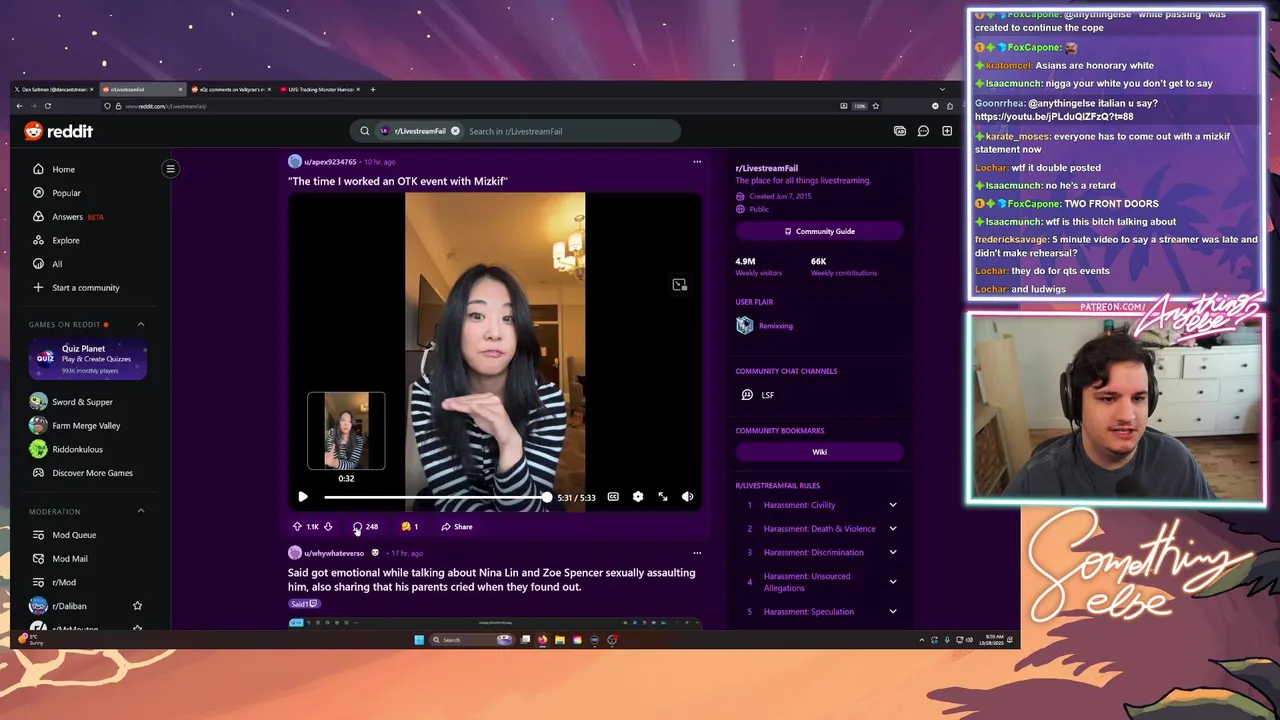Open the 248 comments on the post
This screenshot has width=1280, height=720.
(x=365, y=527)
